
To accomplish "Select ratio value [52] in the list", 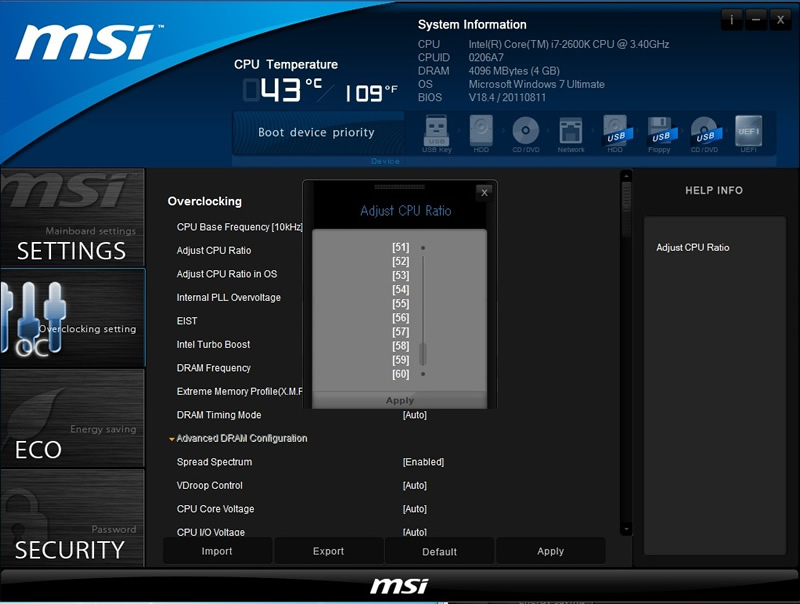I will click(x=401, y=262).
